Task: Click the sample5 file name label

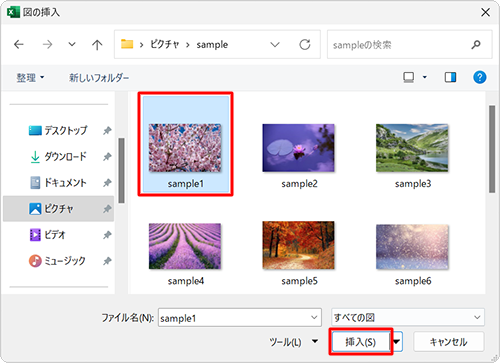Action: 299,281
